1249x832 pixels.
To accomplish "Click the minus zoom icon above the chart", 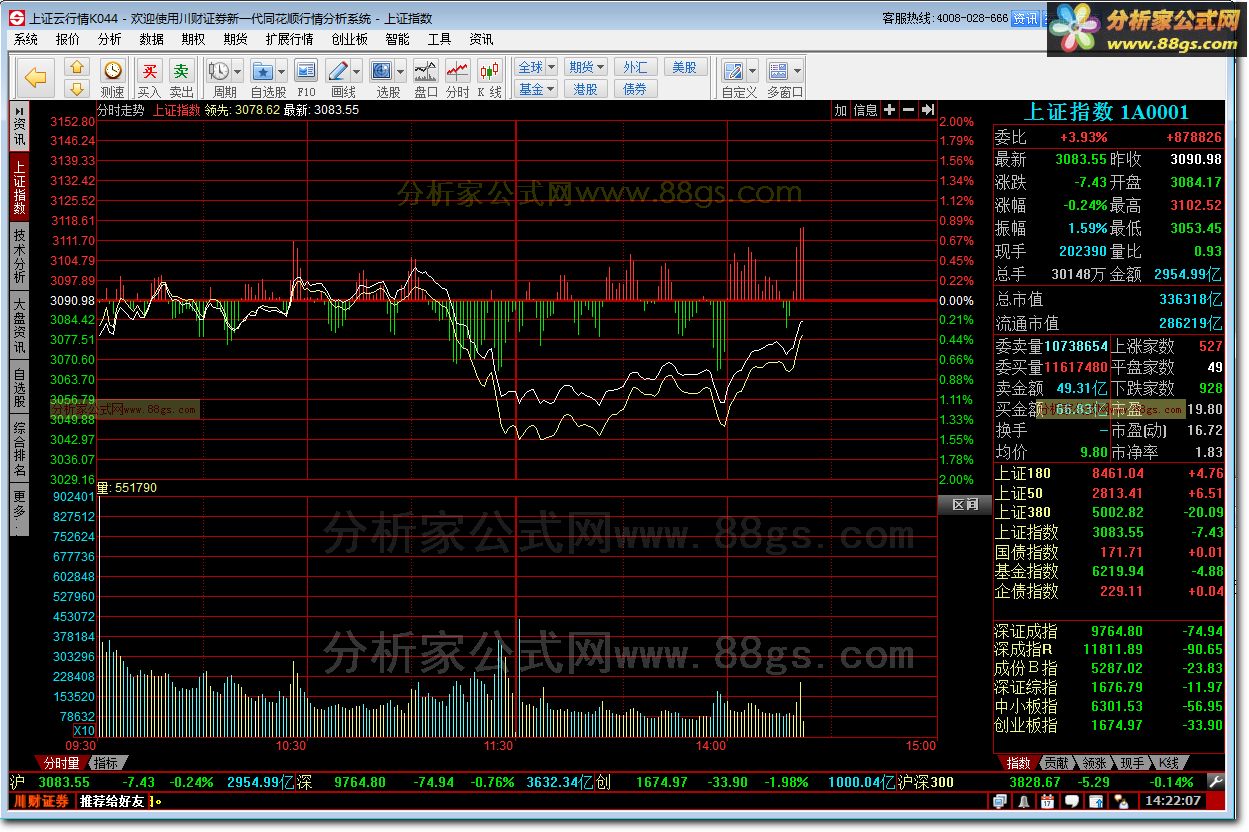I will (x=908, y=110).
